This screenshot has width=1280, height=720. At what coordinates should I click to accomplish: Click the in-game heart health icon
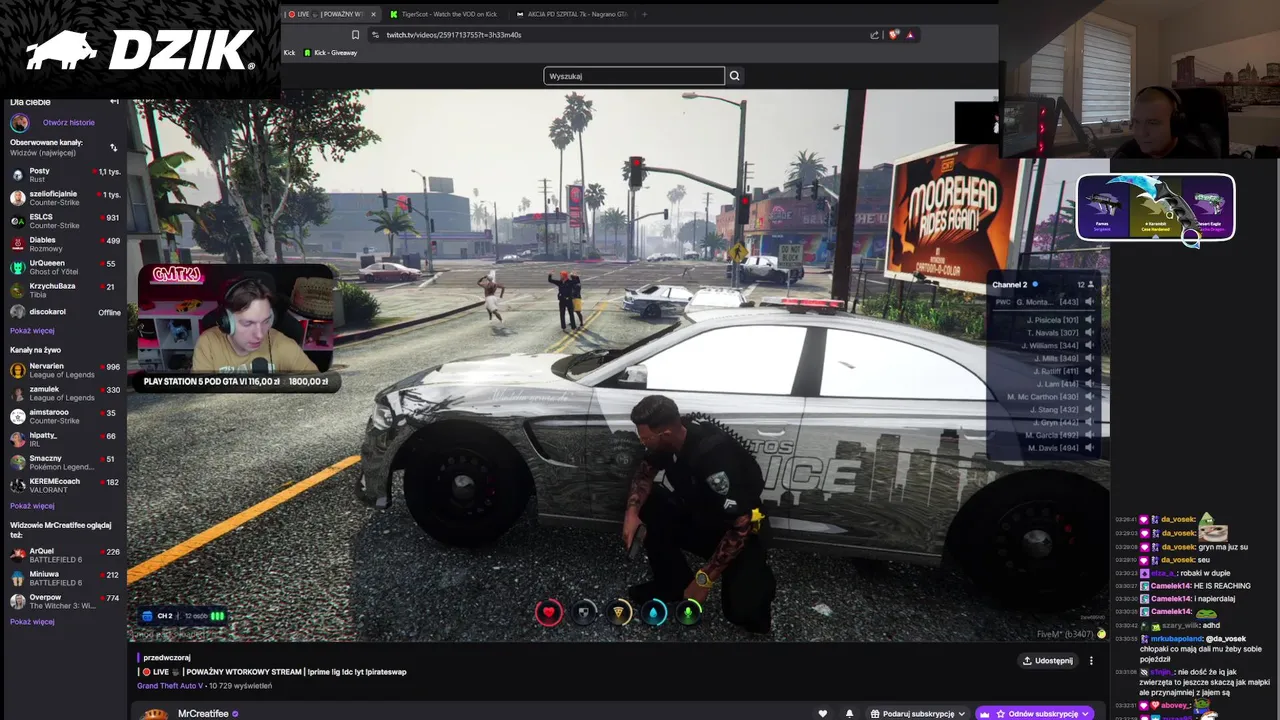click(x=548, y=613)
